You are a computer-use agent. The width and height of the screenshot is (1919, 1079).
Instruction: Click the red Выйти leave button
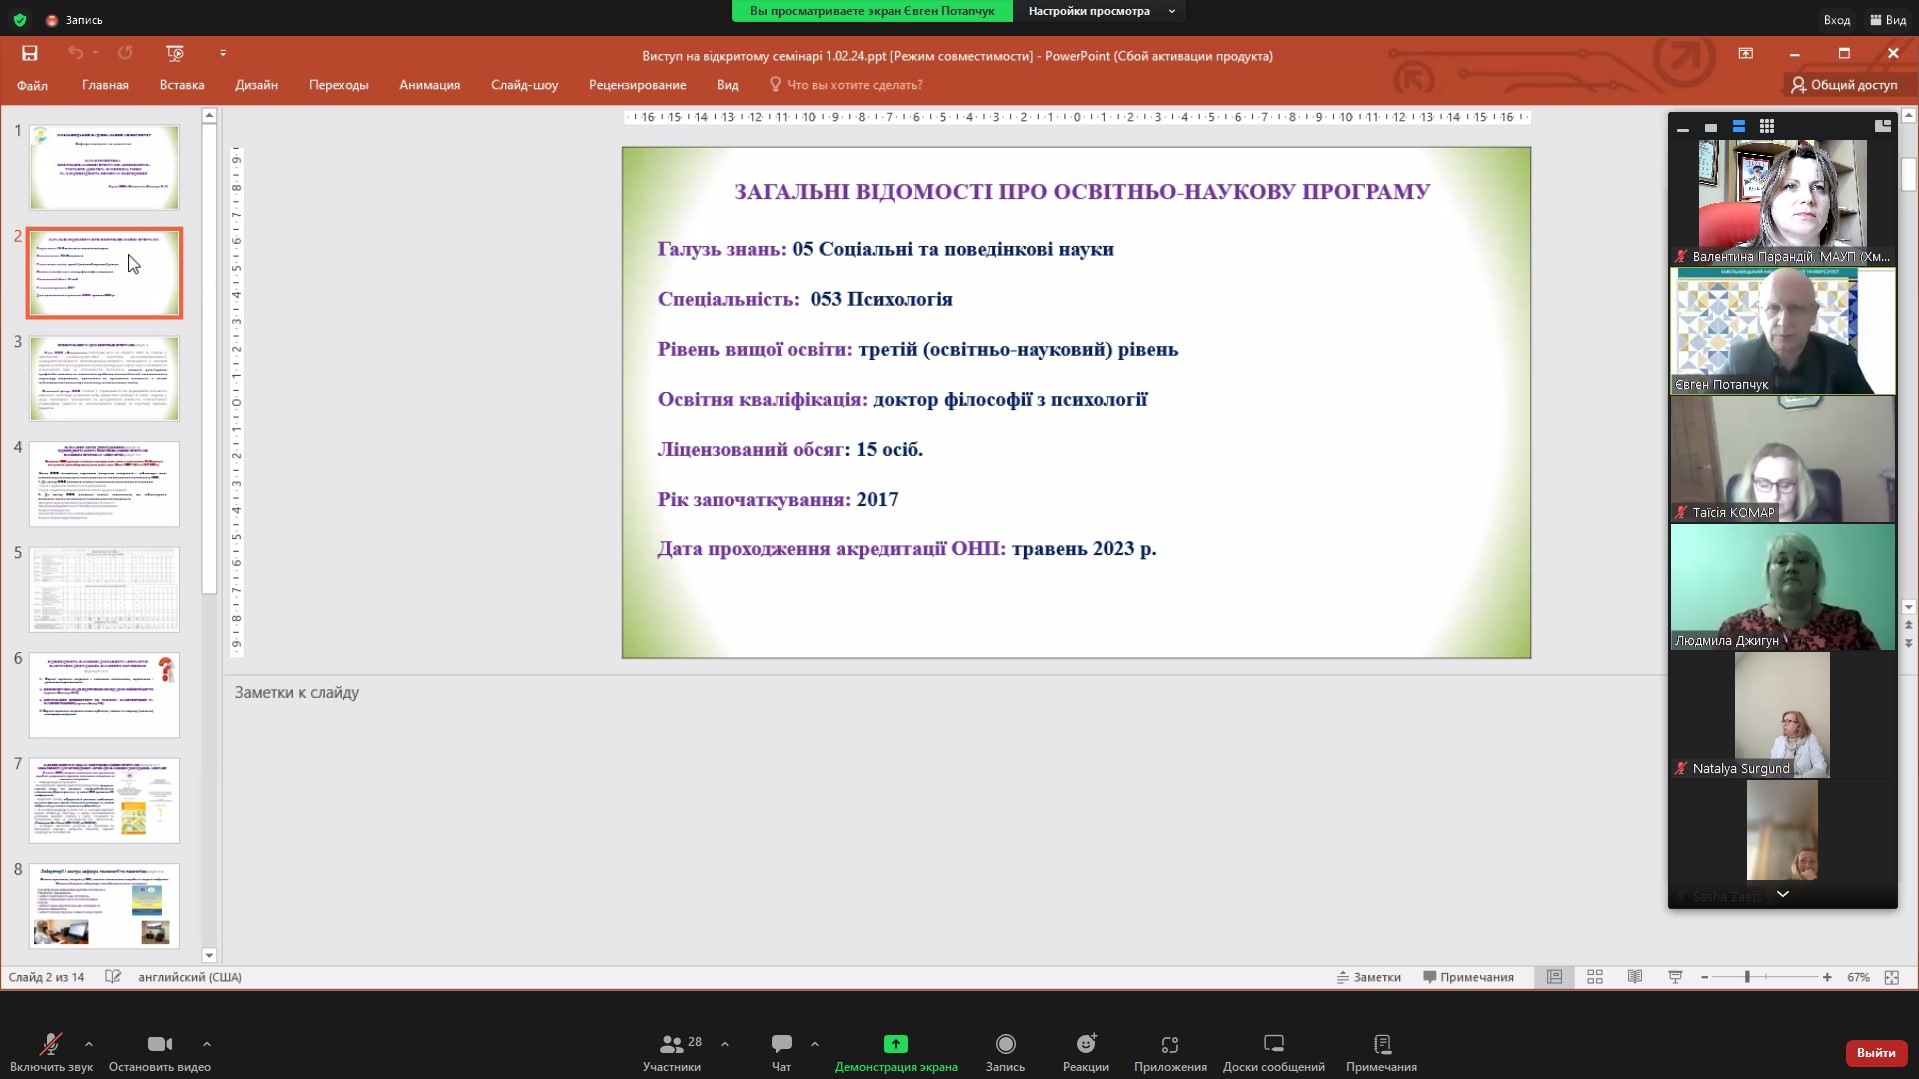[x=1875, y=1052]
